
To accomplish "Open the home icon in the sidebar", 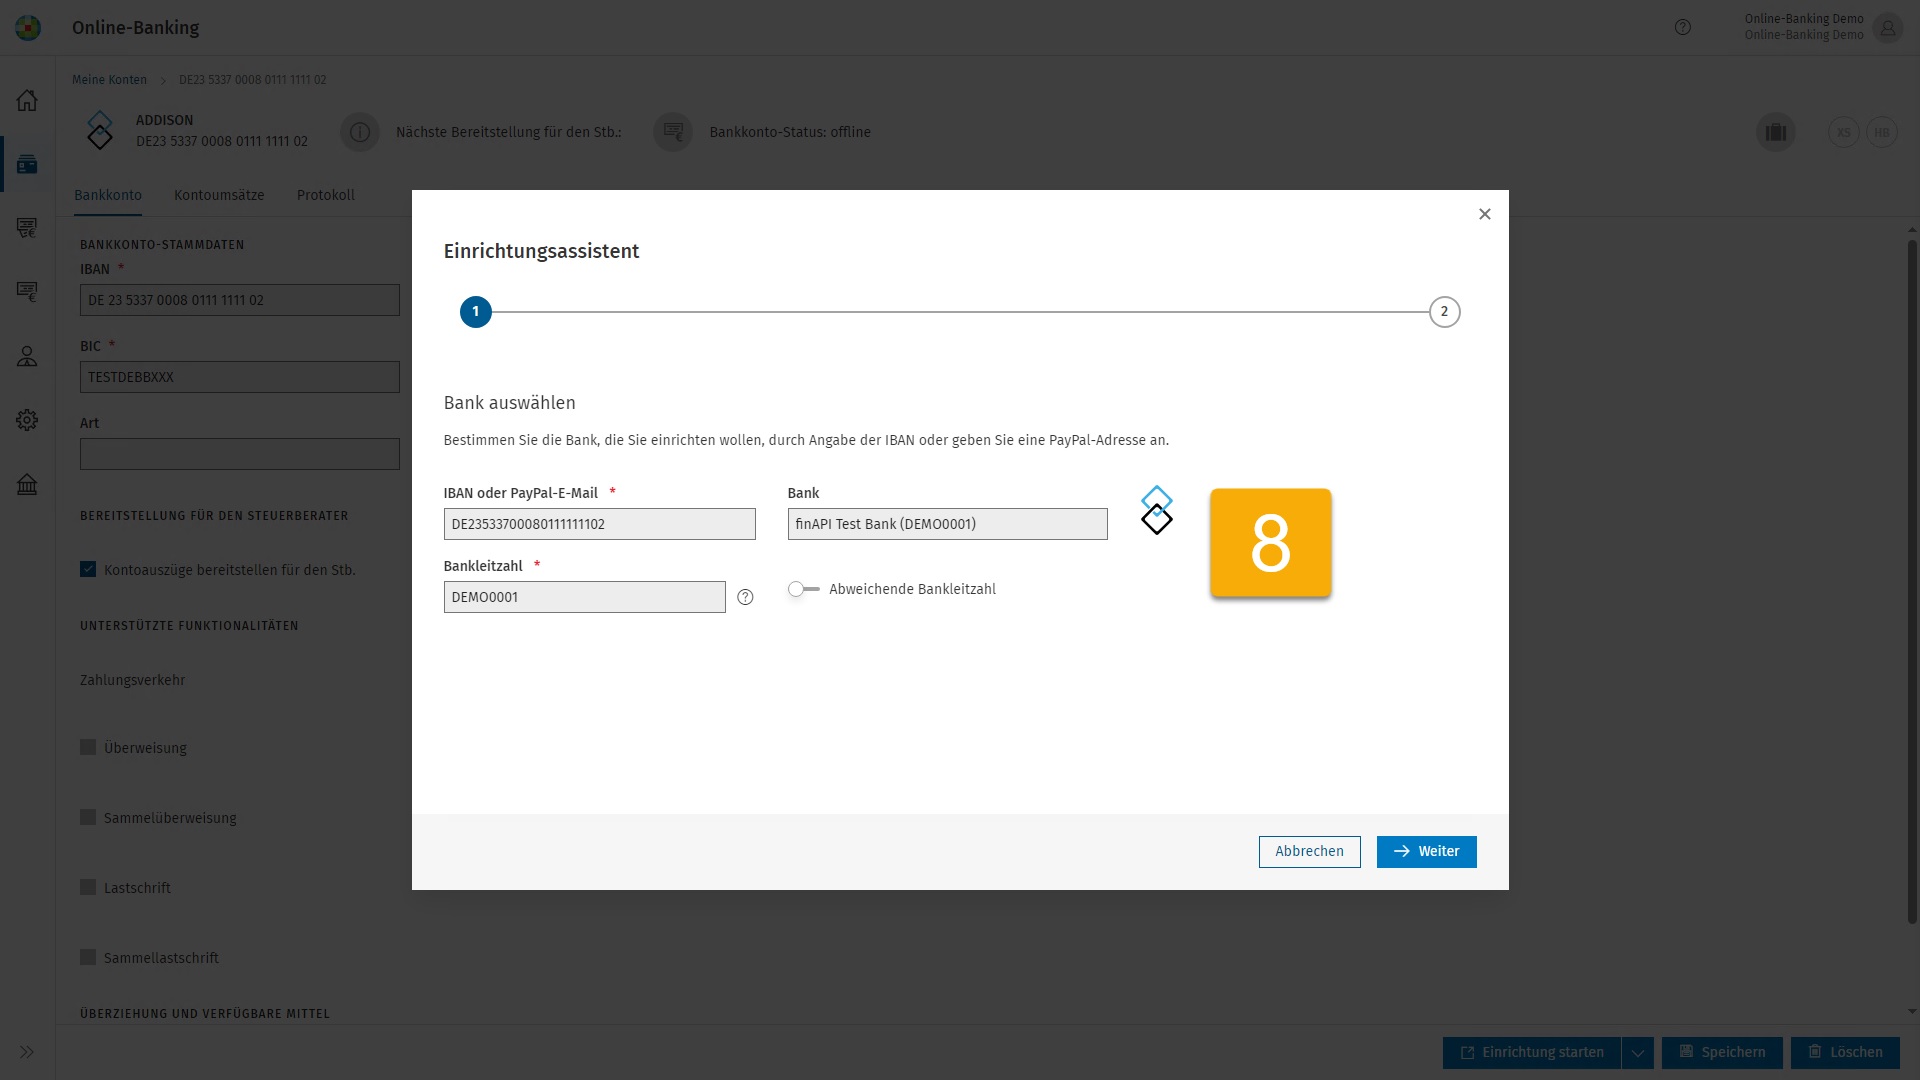I will (27, 100).
